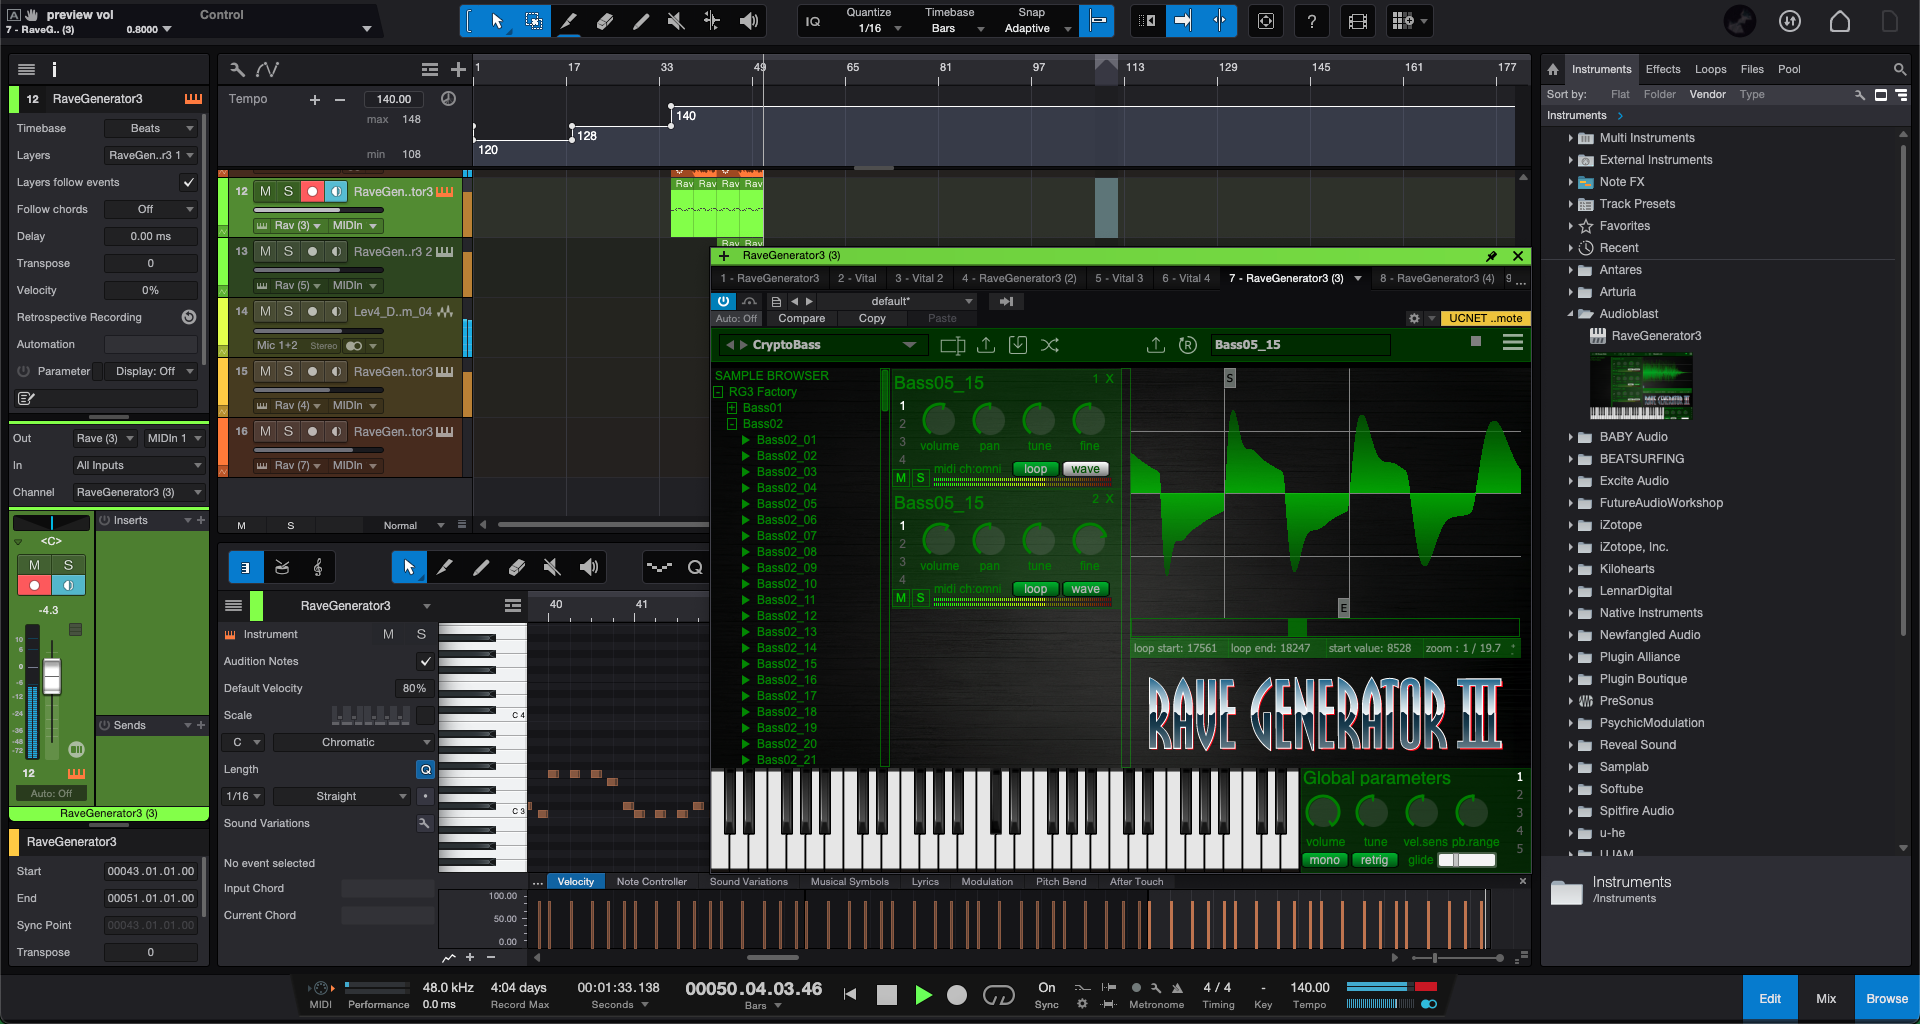Open the CryptoBass preset dropdown
The width and height of the screenshot is (1920, 1024).
(x=821, y=345)
